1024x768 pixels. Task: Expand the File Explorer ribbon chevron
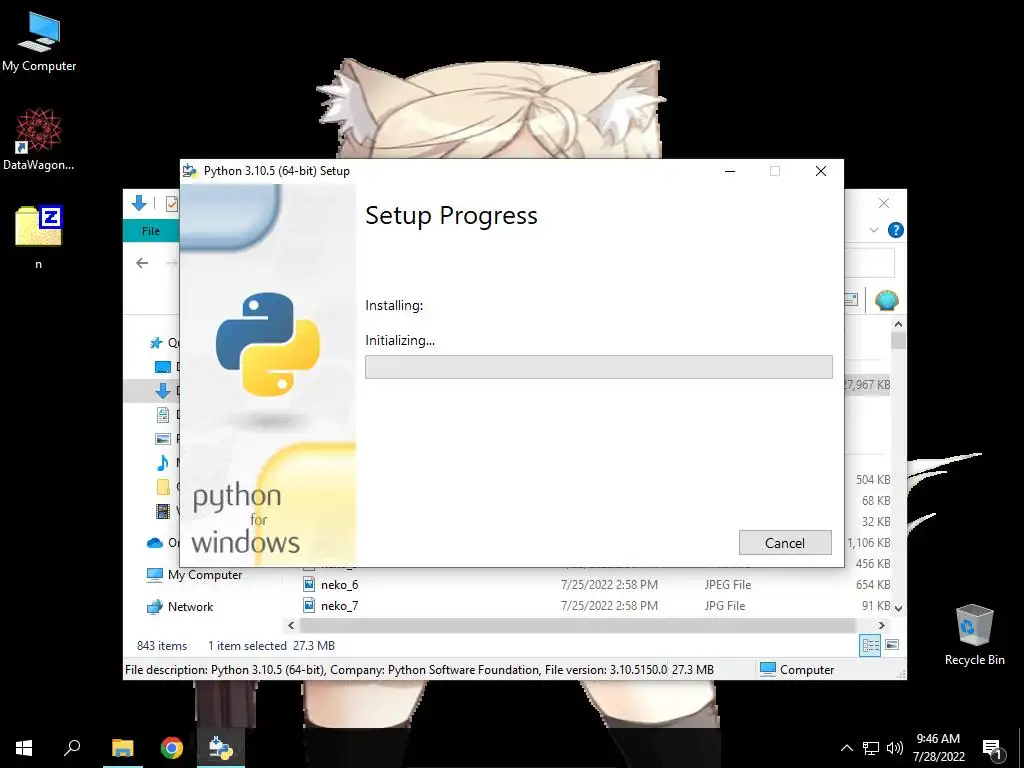tap(874, 230)
